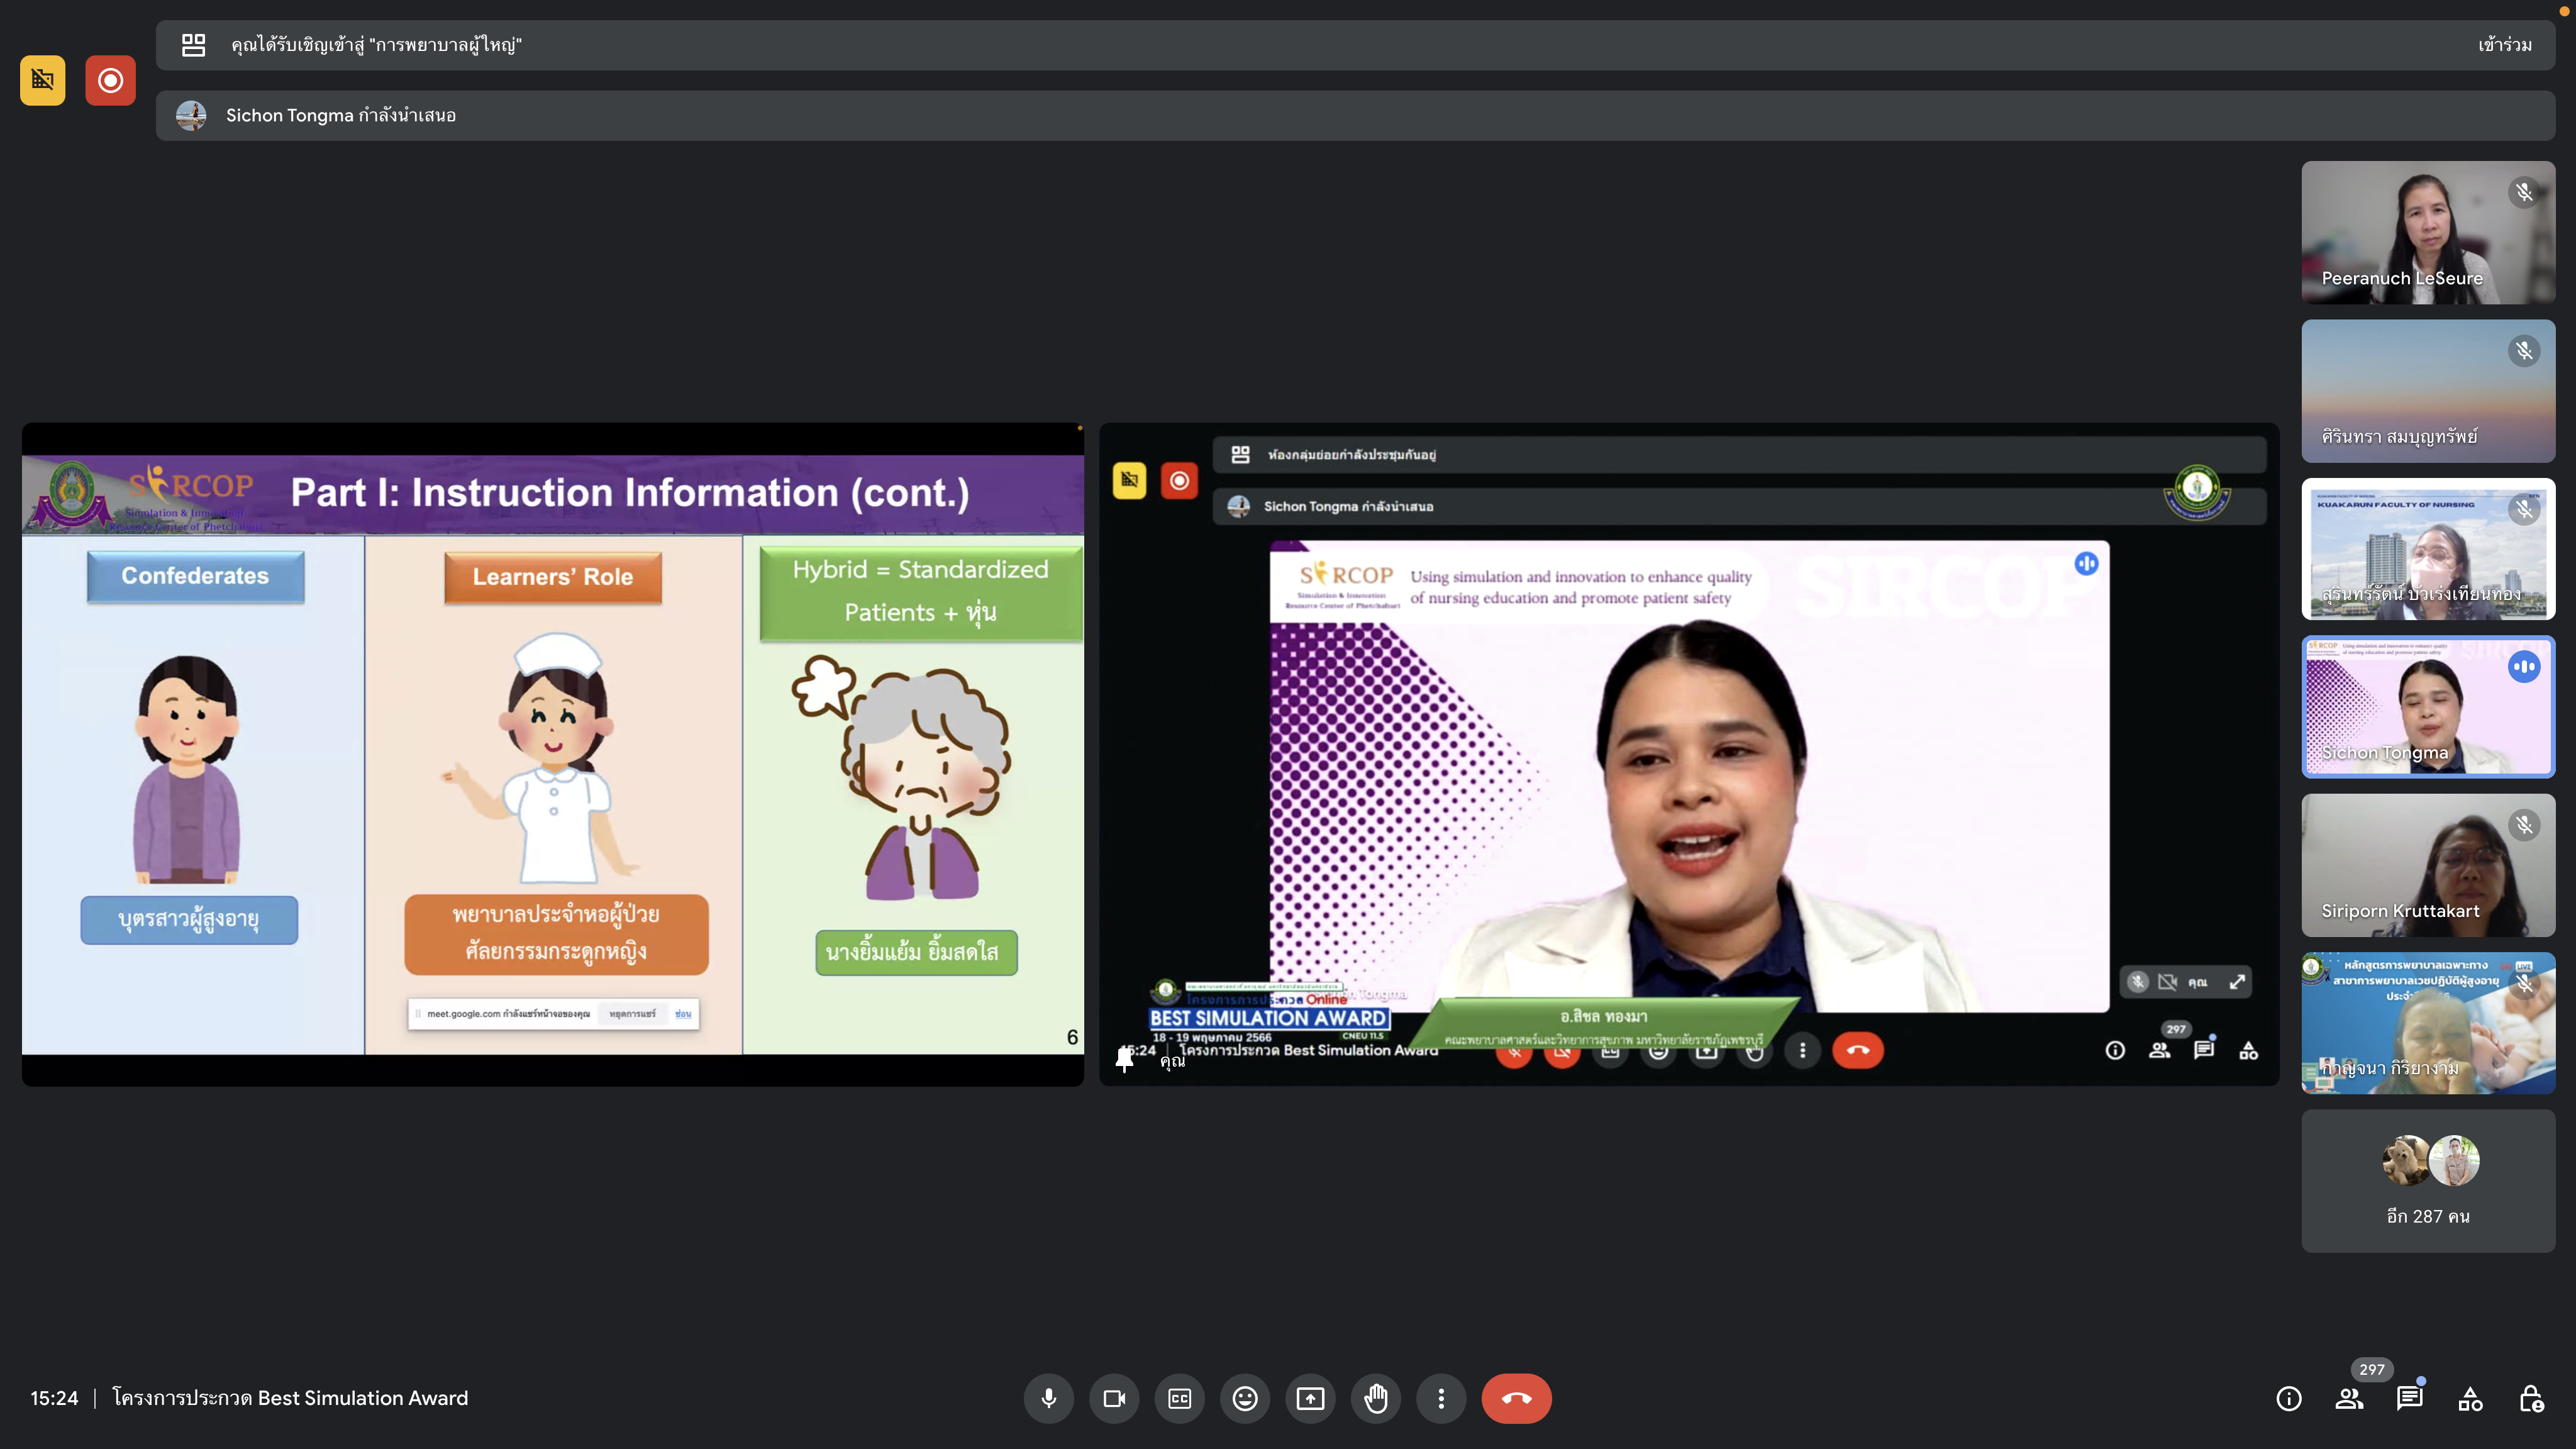Click meeting title โครงการประกวด Best Simulation Award
This screenshot has width=2576, height=1449.
pyautogui.click(x=290, y=1398)
